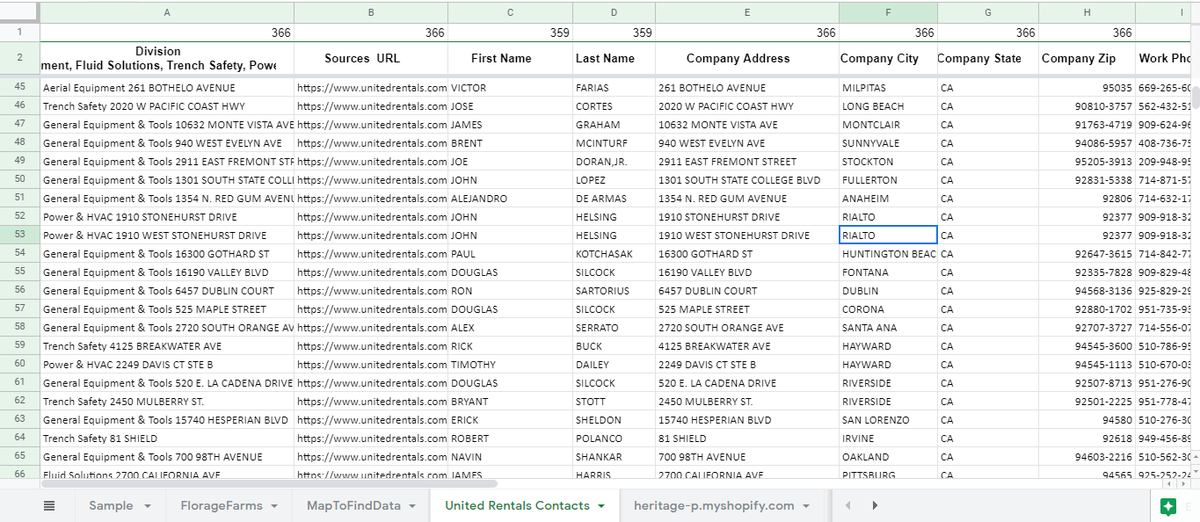Select the HUNTINGTON BEACH city cell
This screenshot has height=522, width=1200.
(x=888, y=254)
